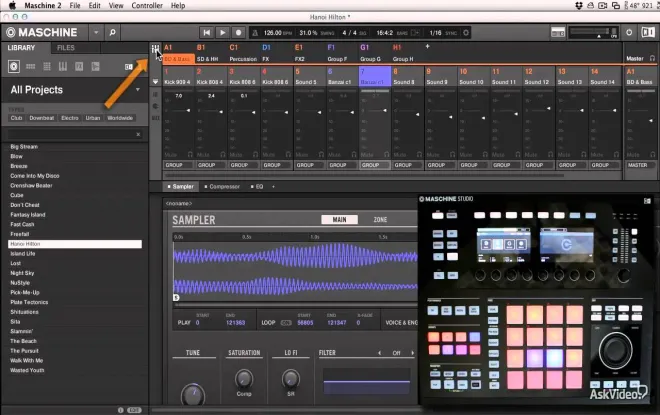Adjust the Tune knob

click(x=193, y=395)
